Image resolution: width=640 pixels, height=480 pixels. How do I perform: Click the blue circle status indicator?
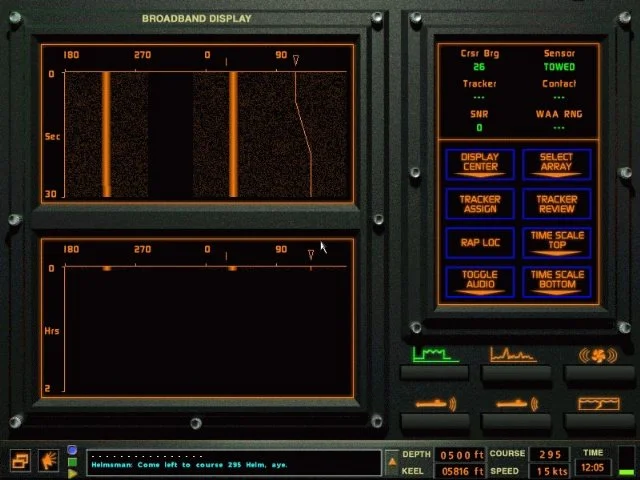[x=72, y=450]
